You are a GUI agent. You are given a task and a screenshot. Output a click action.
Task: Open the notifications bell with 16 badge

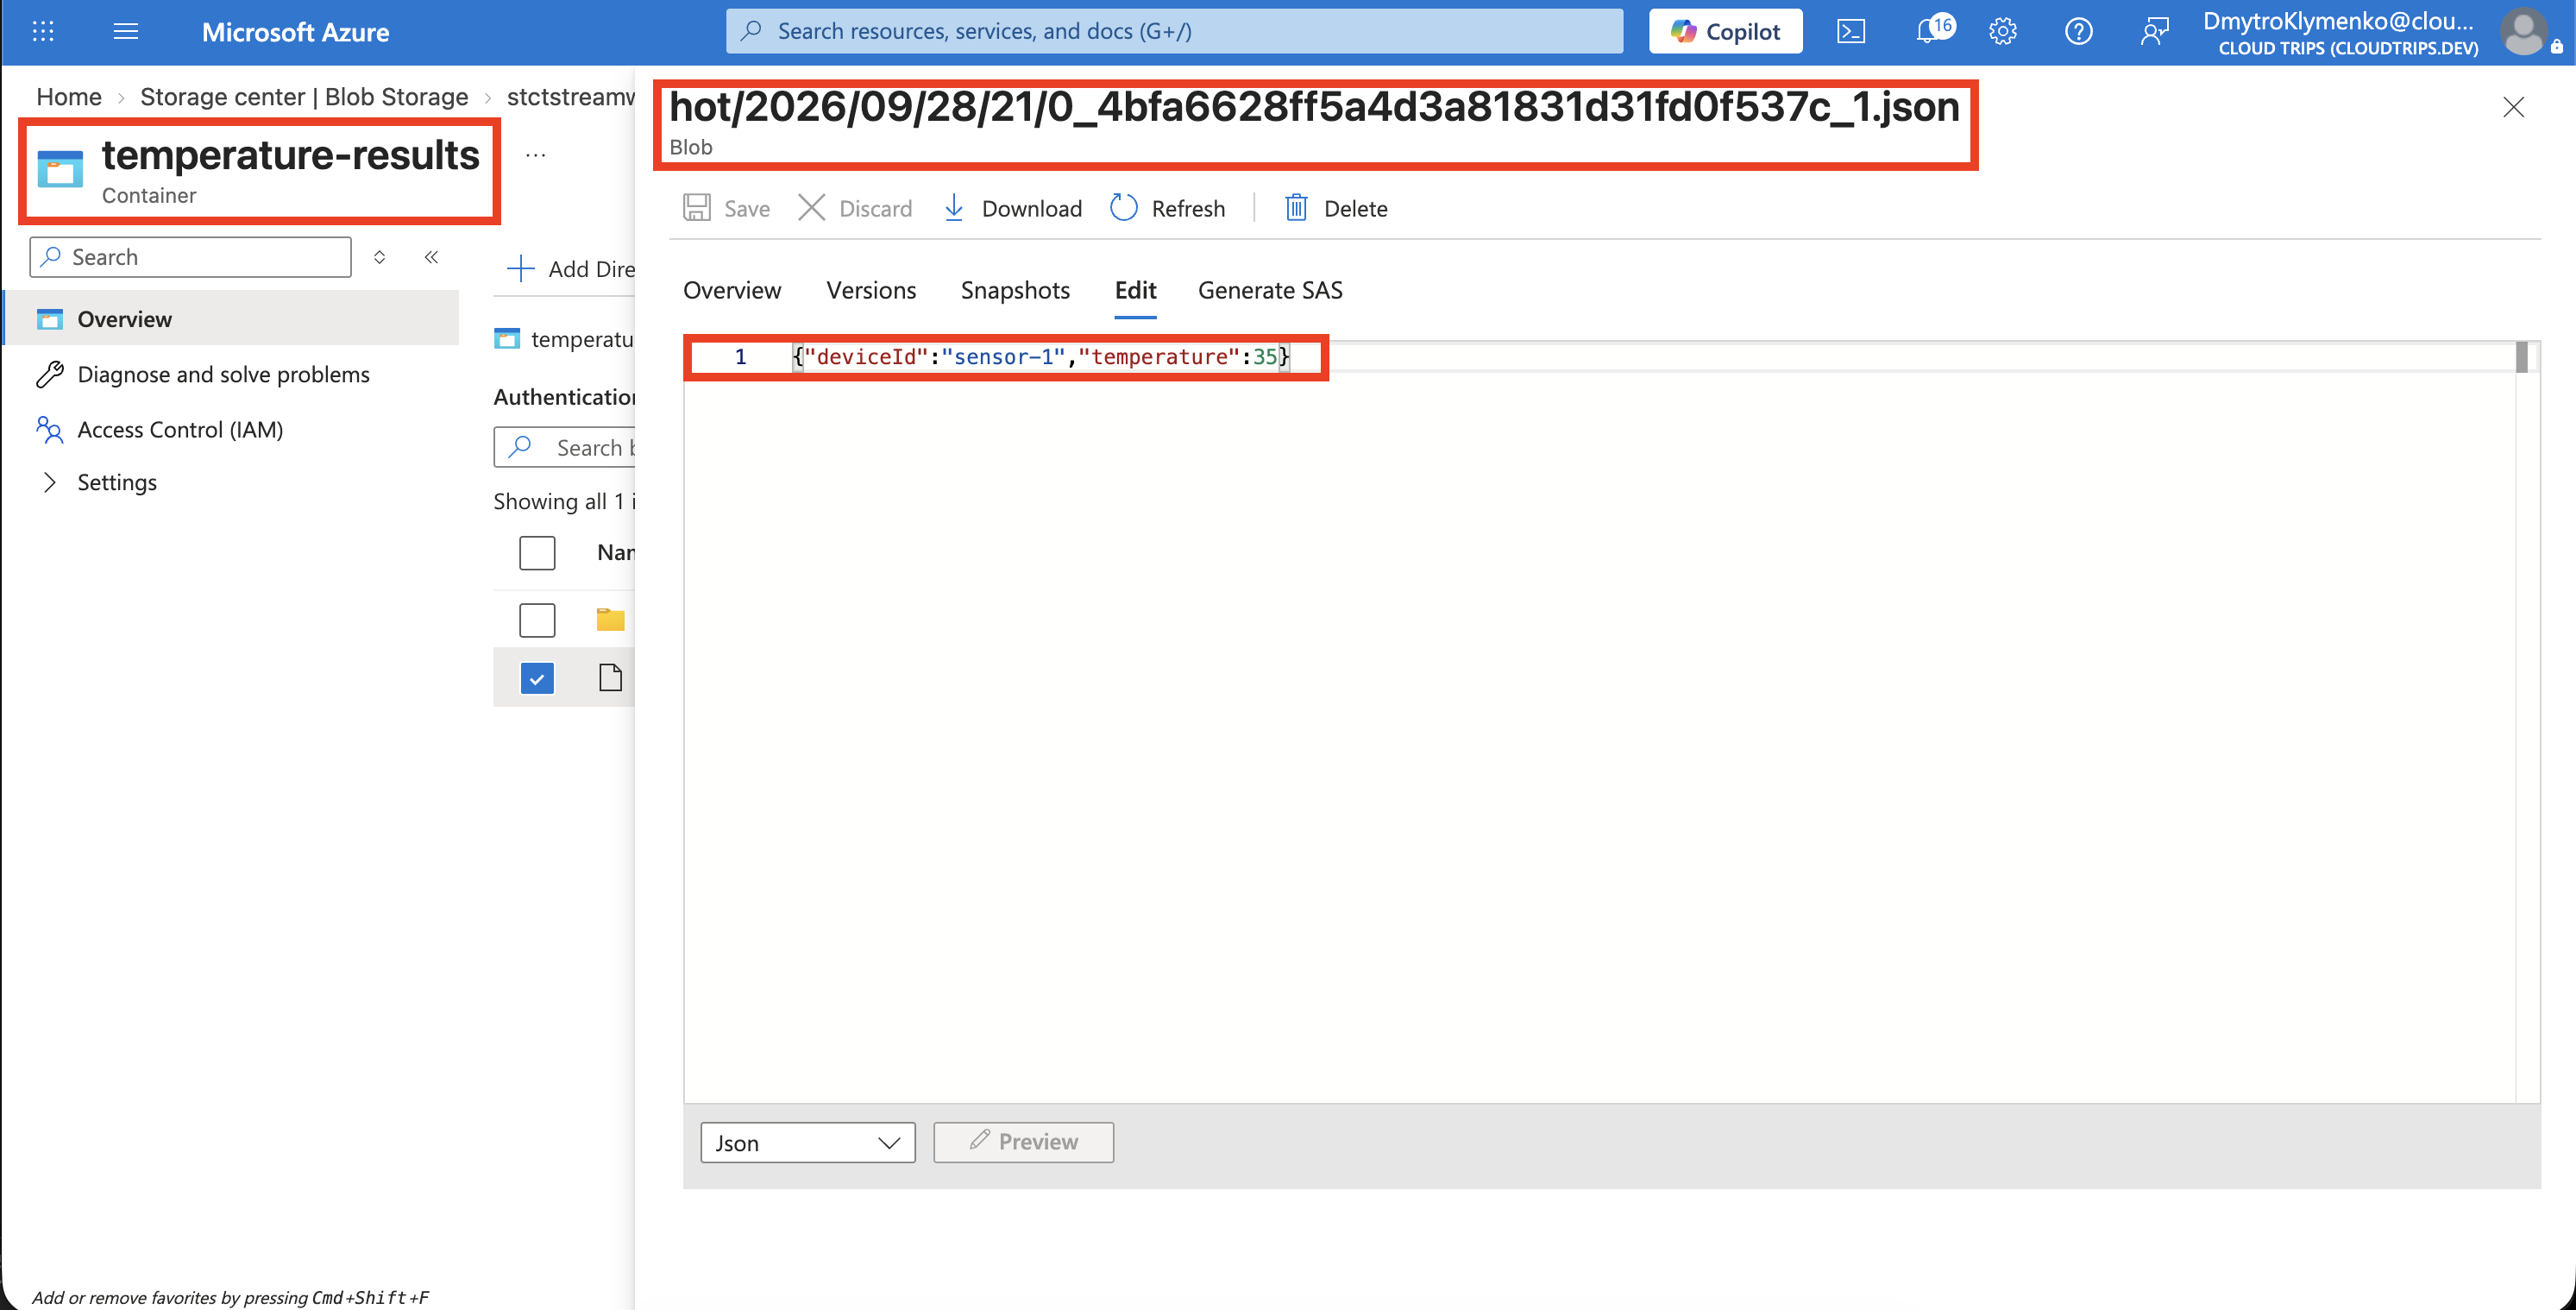[x=1933, y=30]
